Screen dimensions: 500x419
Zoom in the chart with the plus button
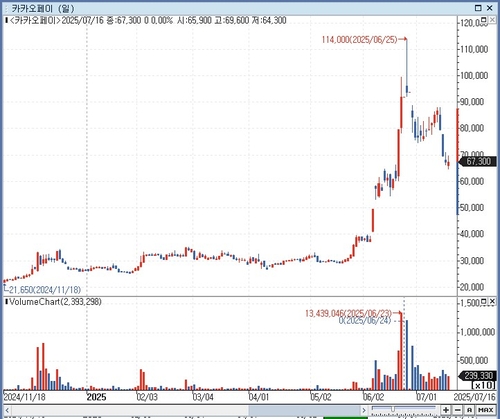click(x=446, y=410)
